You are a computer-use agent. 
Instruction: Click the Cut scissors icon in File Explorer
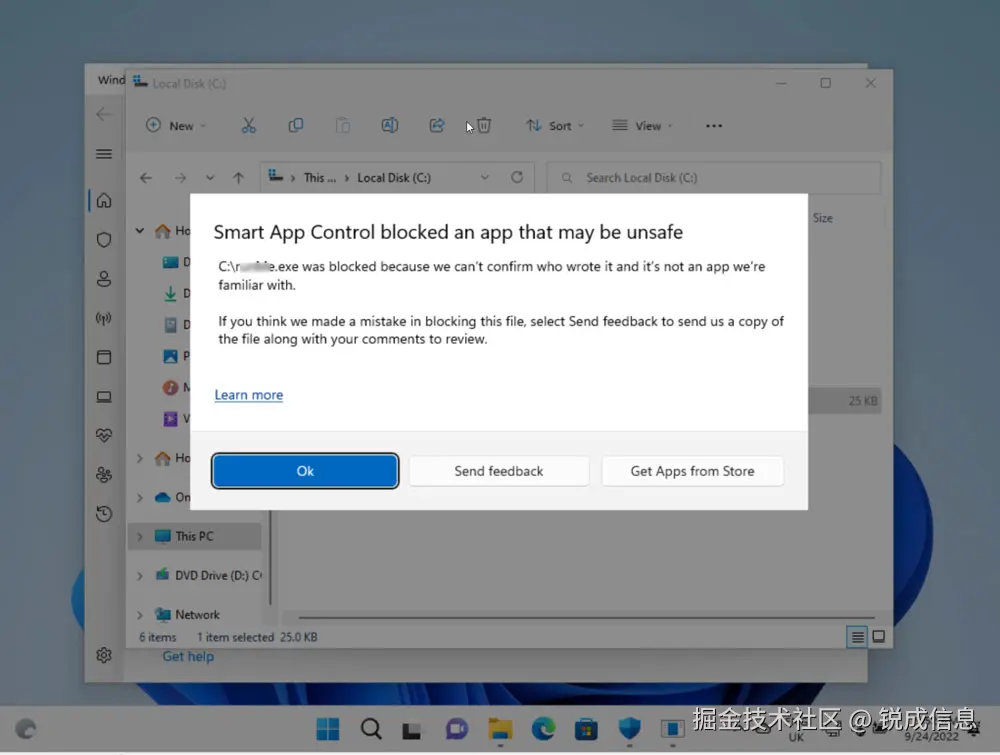[x=248, y=126]
